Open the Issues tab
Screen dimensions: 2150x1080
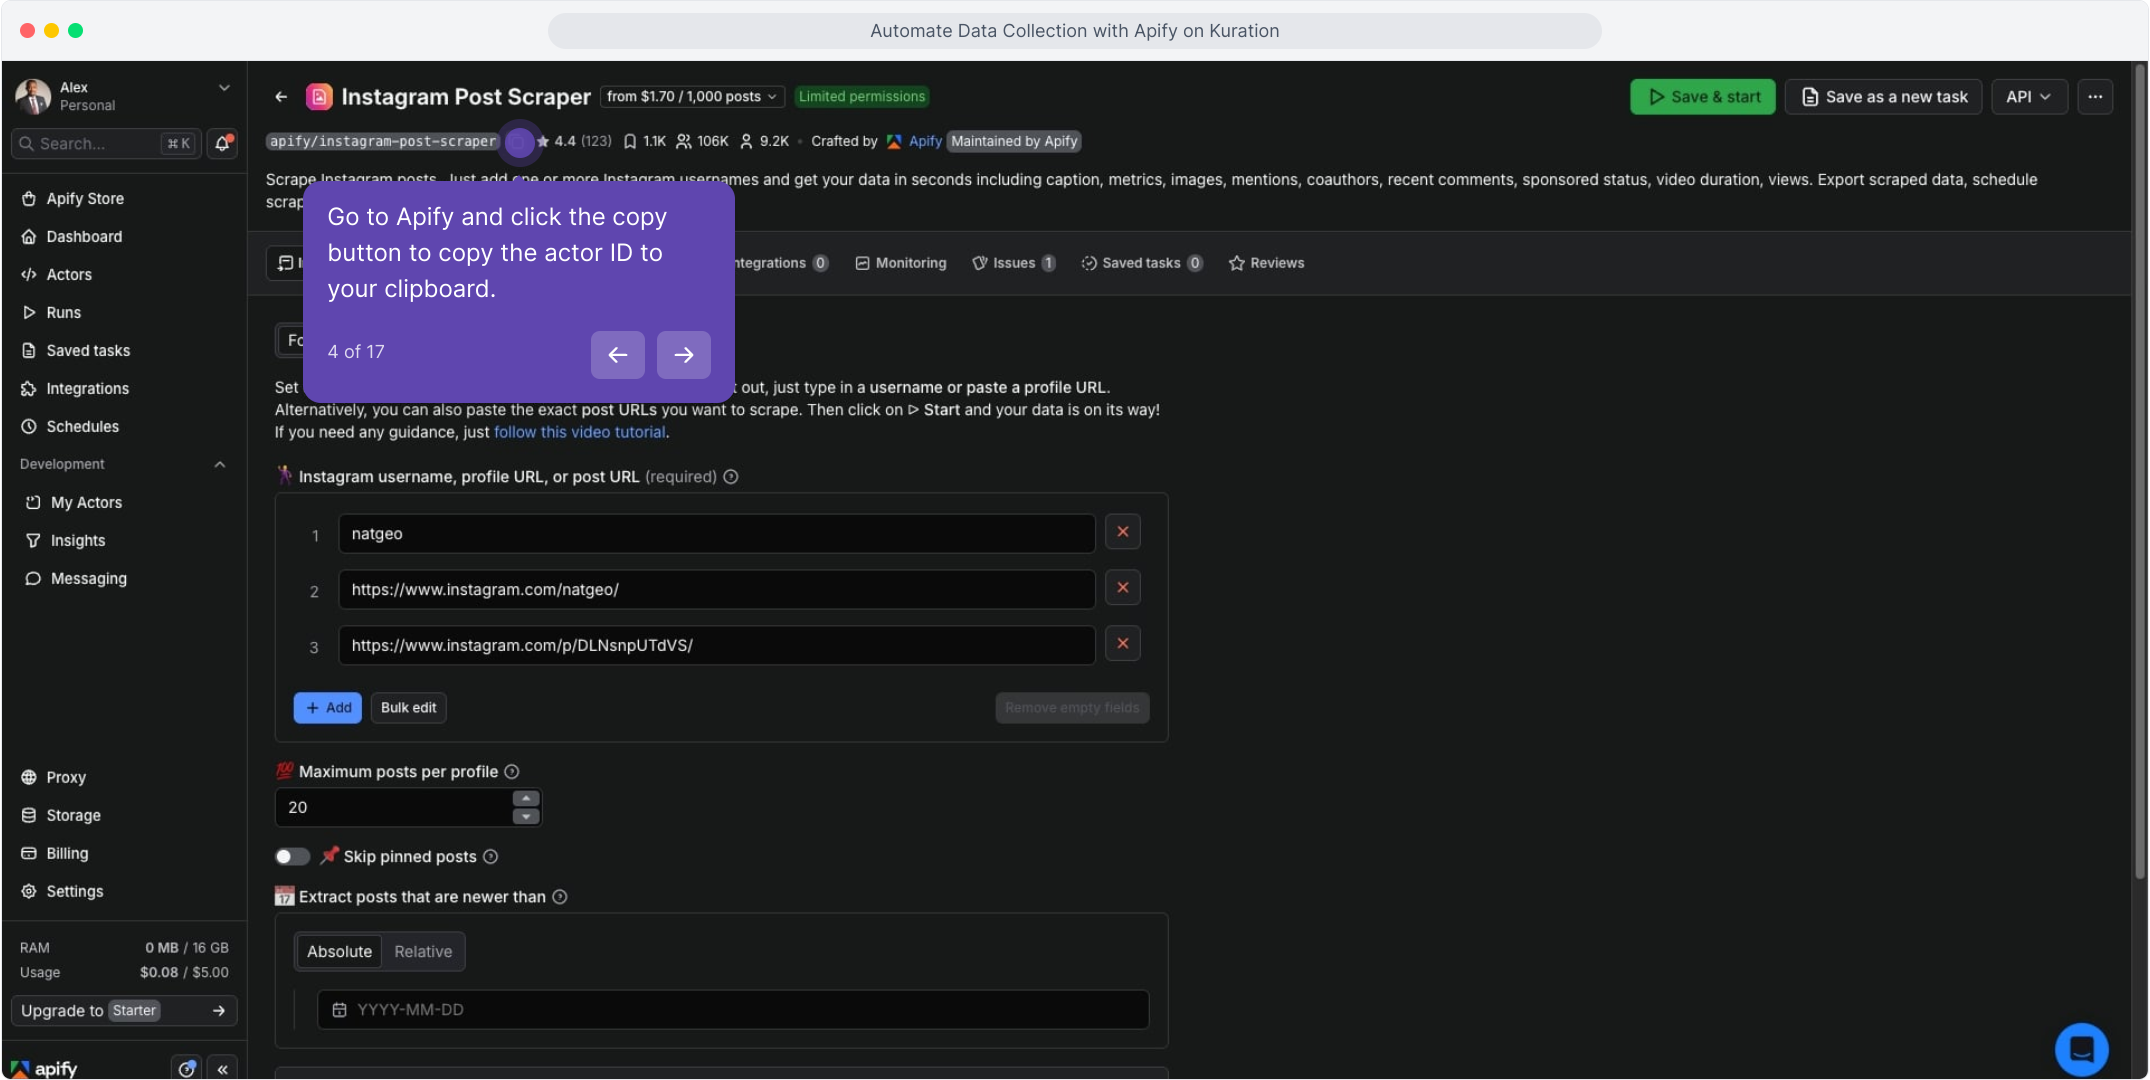tap(1014, 263)
